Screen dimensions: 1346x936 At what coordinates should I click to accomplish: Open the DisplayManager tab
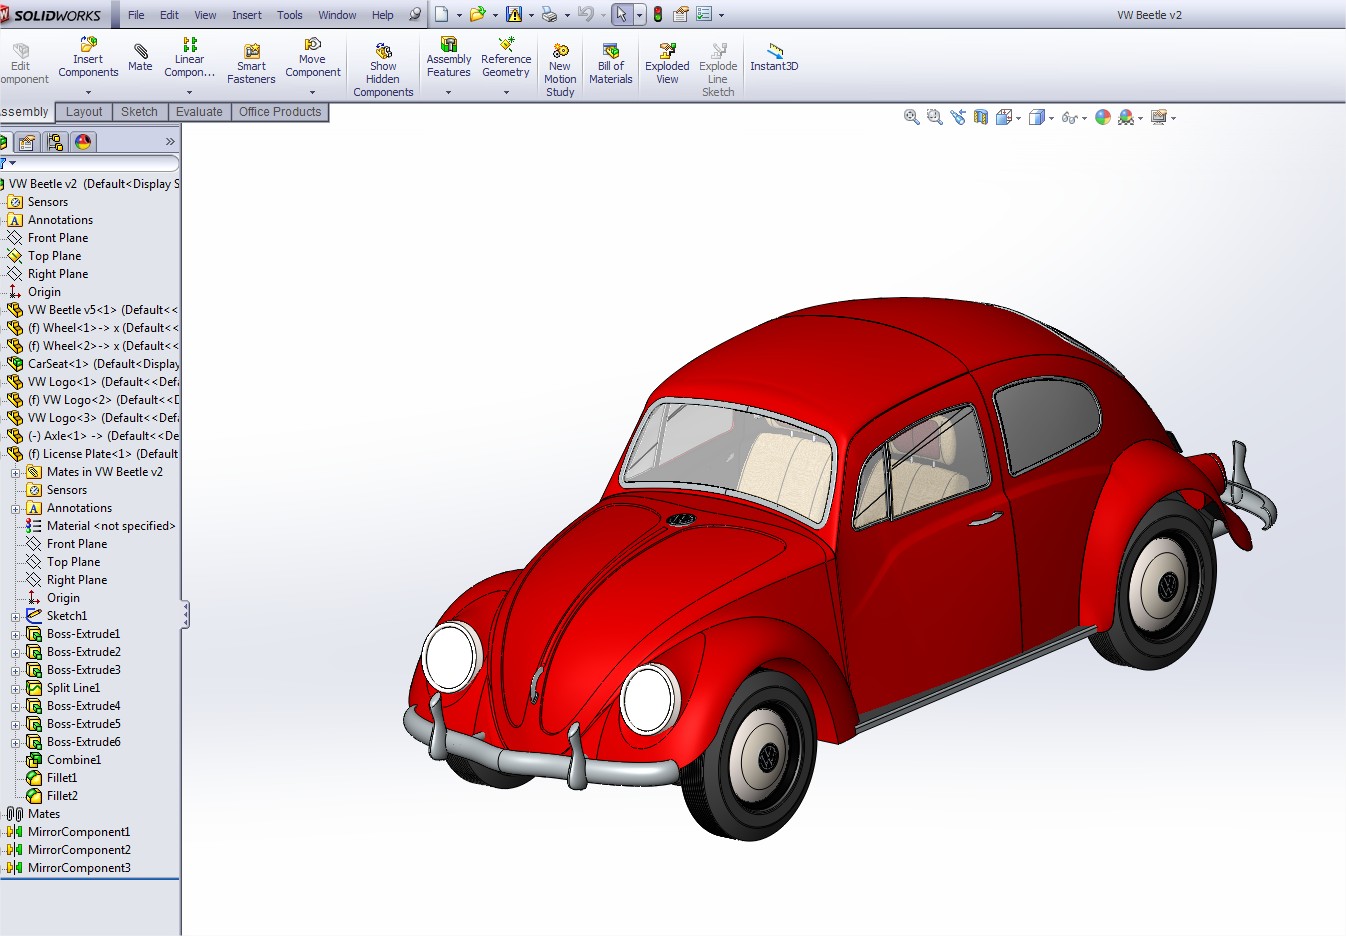(x=83, y=142)
